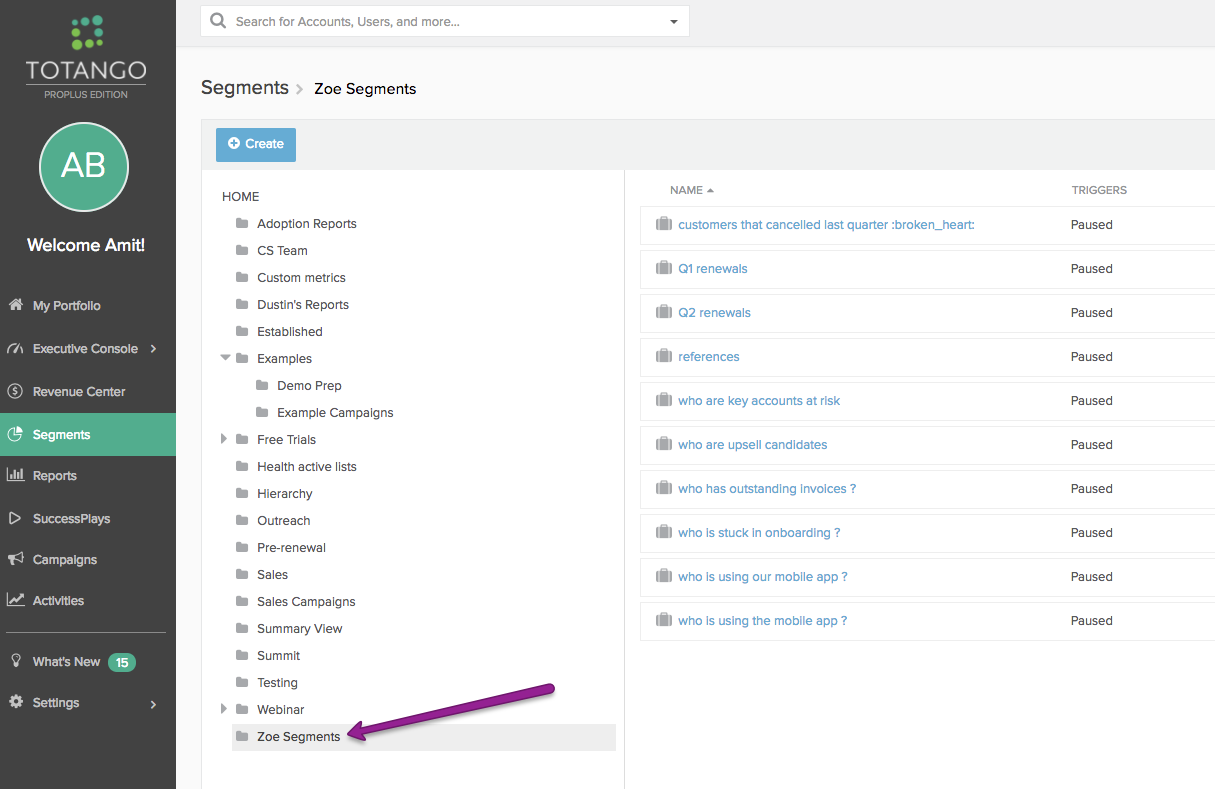1215x789 pixels.
Task: Click the briefcase icon beside Q1 renewals
Action: pyautogui.click(x=664, y=268)
